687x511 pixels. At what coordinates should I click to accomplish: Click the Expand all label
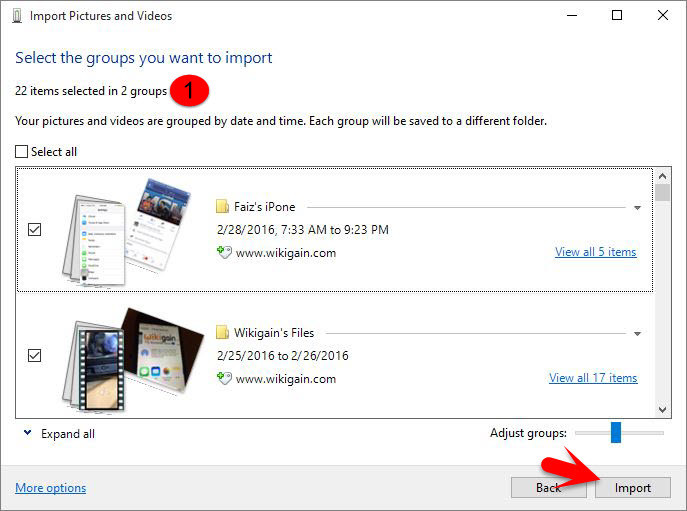coord(68,434)
